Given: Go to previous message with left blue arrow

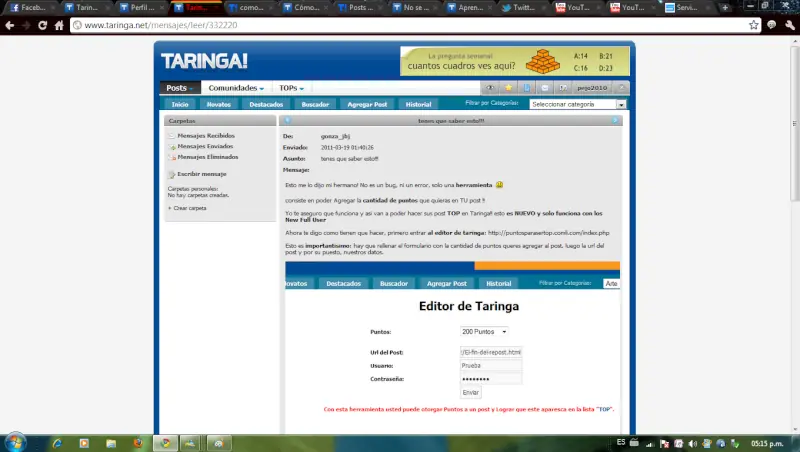Looking at the screenshot, I should point(287,120).
